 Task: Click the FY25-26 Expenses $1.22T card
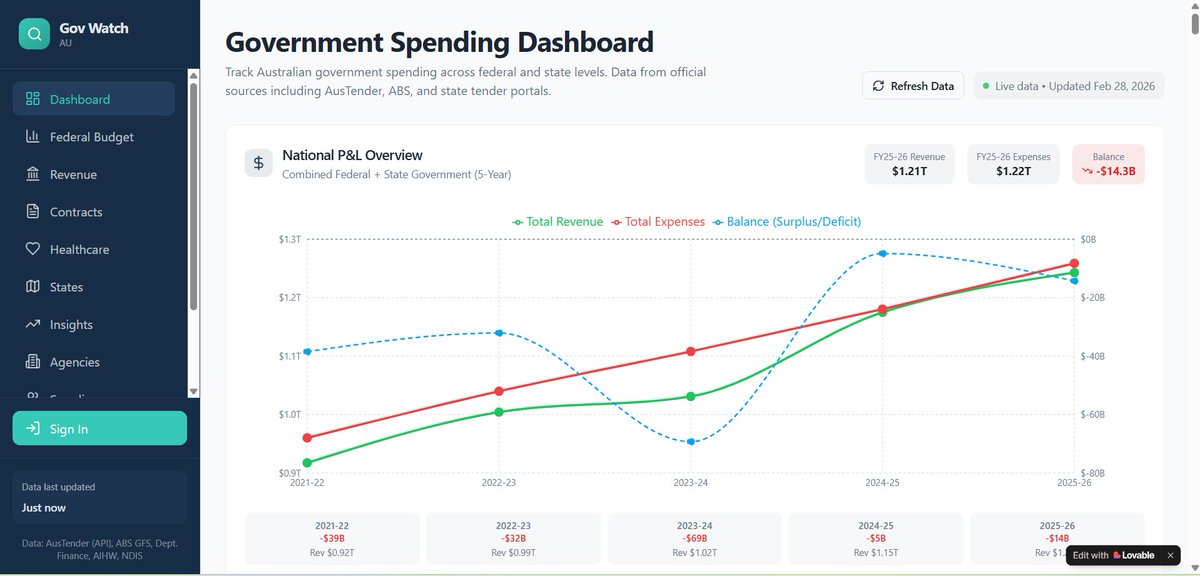1013,164
